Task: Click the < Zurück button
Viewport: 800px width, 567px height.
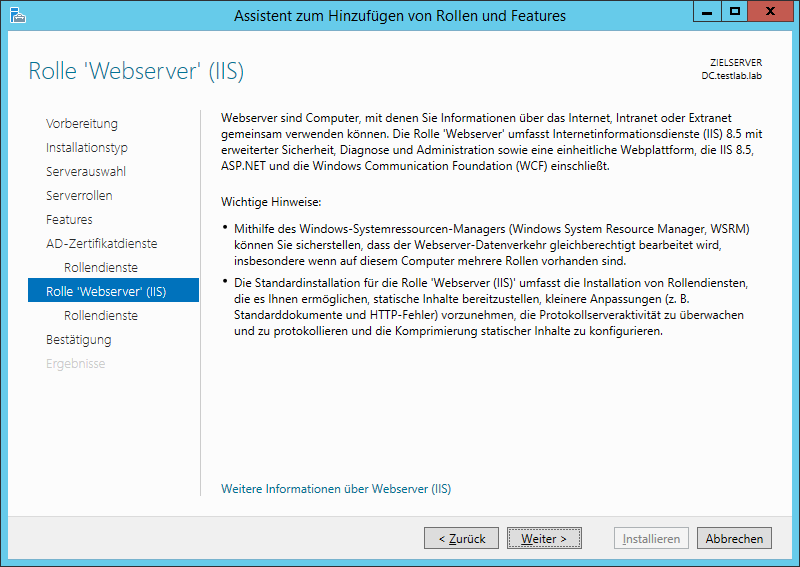Action: coord(461,538)
